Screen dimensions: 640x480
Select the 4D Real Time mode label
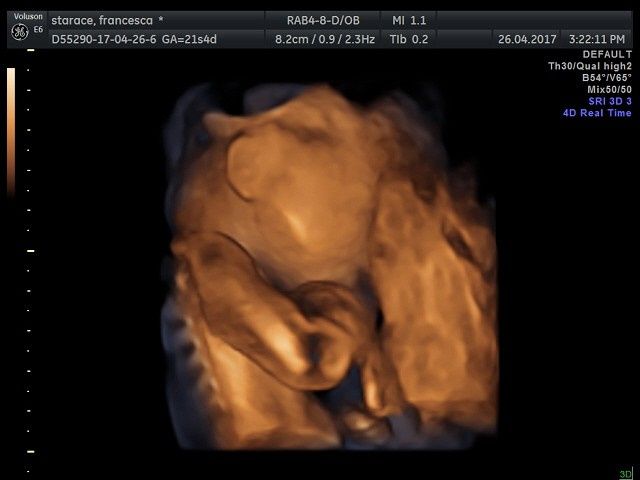(597, 114)
